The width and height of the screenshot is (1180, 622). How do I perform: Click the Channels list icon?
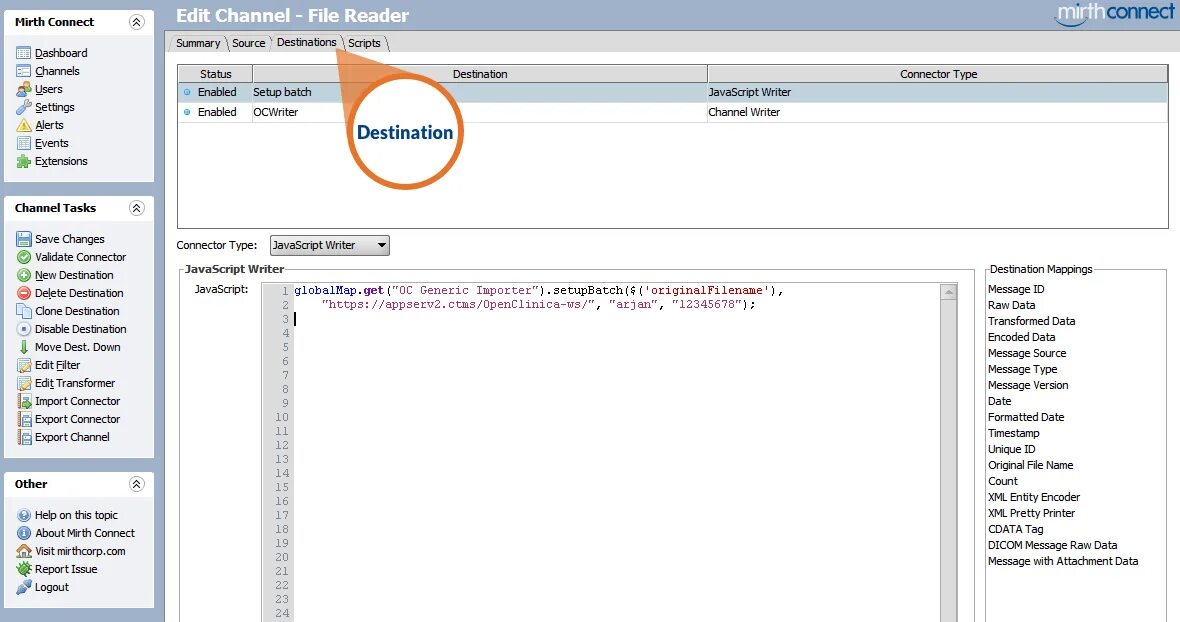[23, 71]
